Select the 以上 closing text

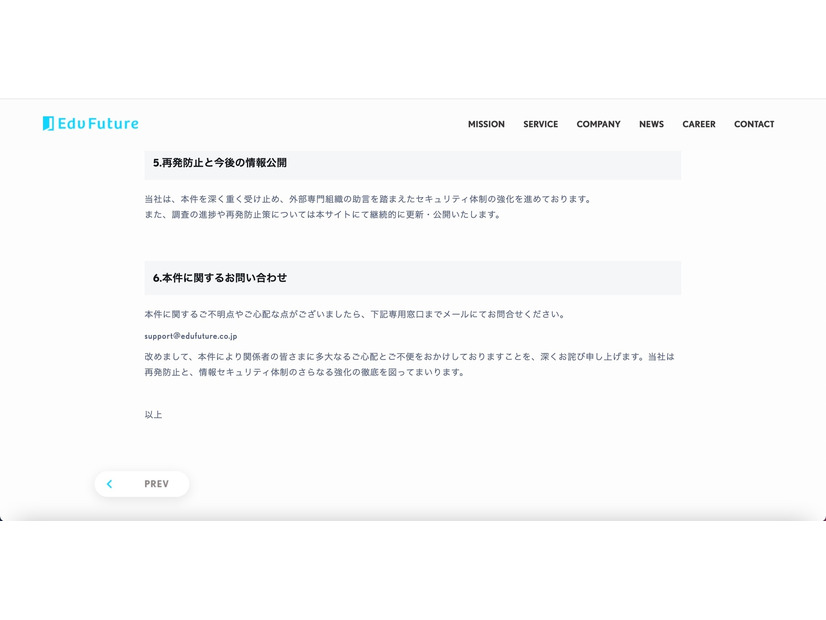point(154,414)
